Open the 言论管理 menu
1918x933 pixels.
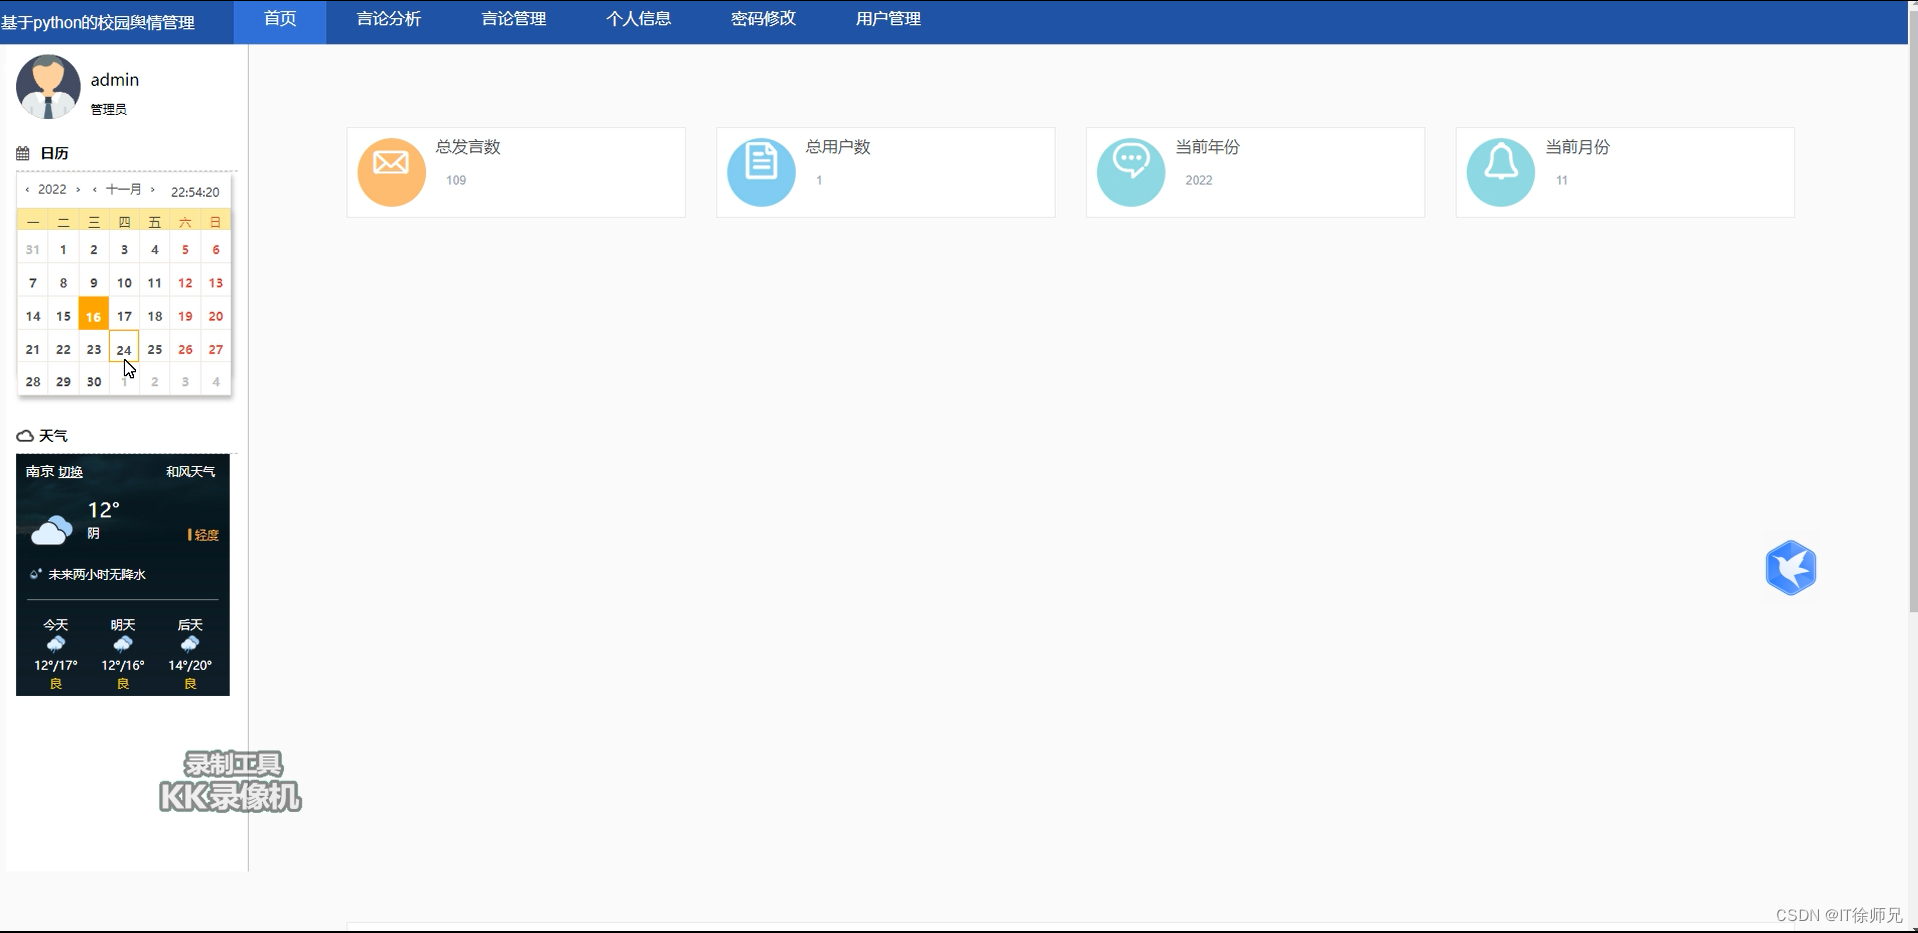point(514,19)
